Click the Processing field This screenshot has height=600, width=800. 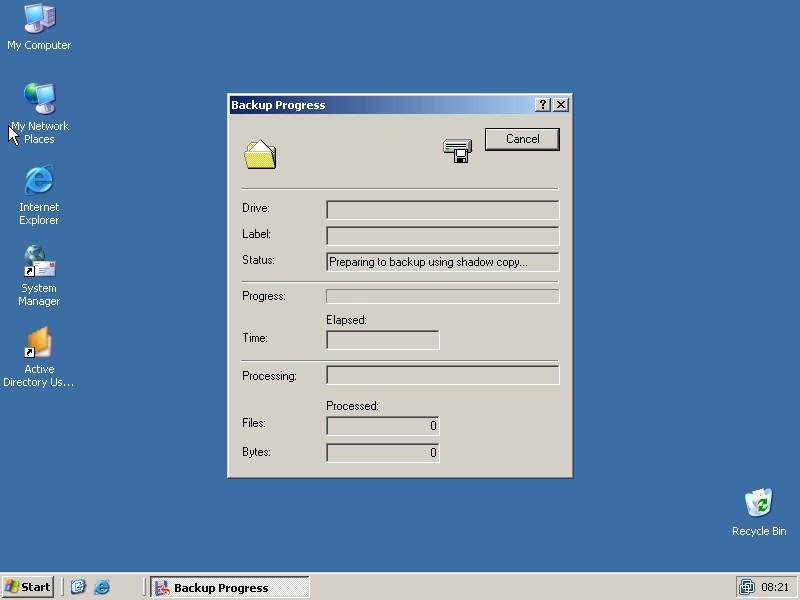(442, 375)
